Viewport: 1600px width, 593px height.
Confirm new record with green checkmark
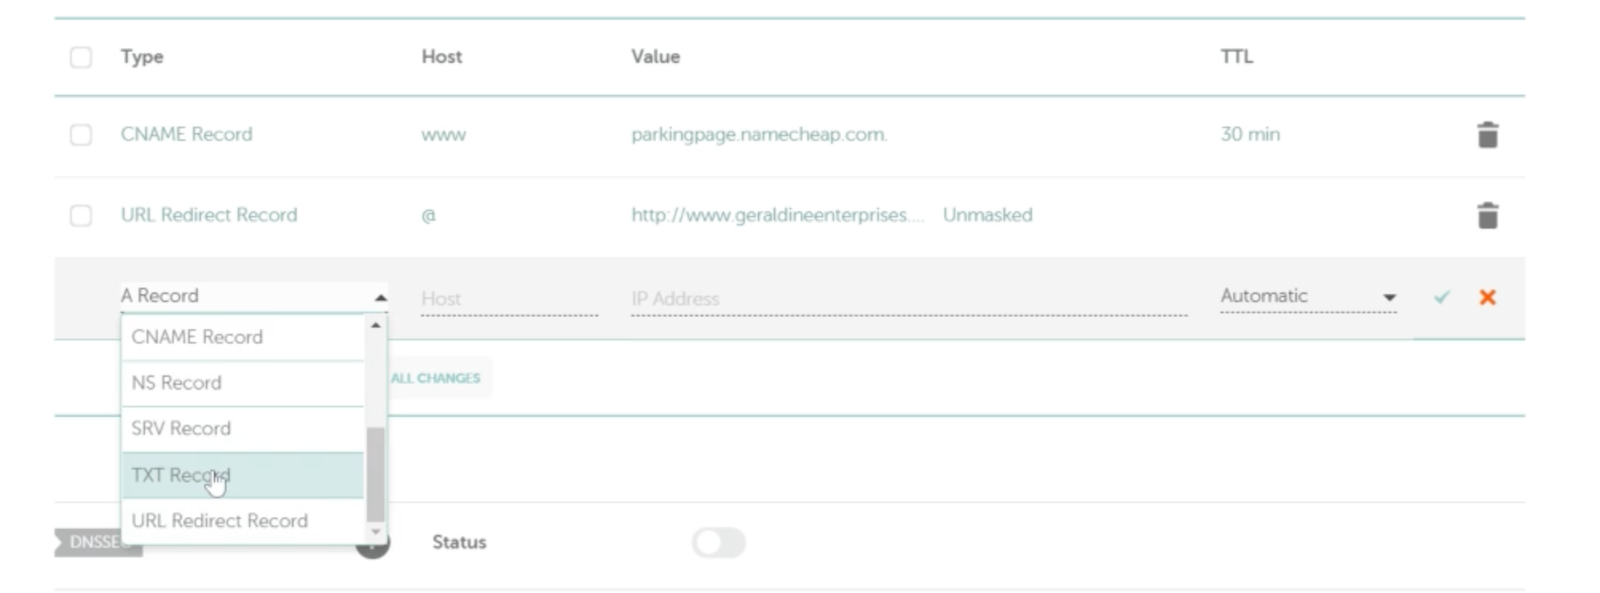coord(1441,297)
